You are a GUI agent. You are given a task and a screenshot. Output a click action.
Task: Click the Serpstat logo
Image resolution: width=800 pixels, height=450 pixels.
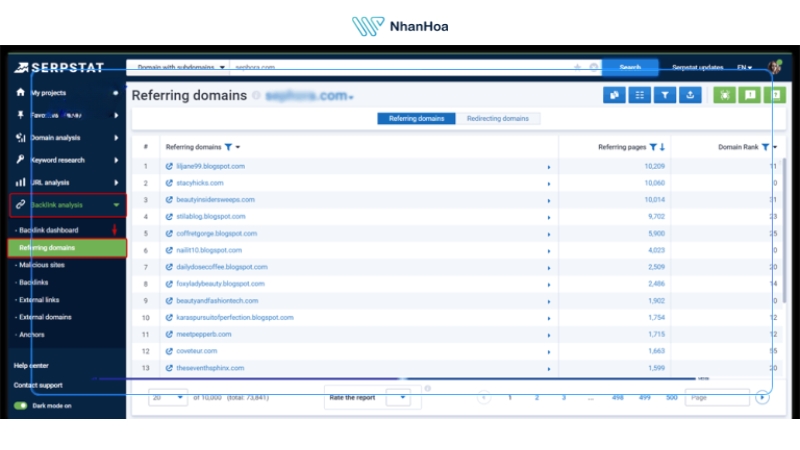(59, 67)
